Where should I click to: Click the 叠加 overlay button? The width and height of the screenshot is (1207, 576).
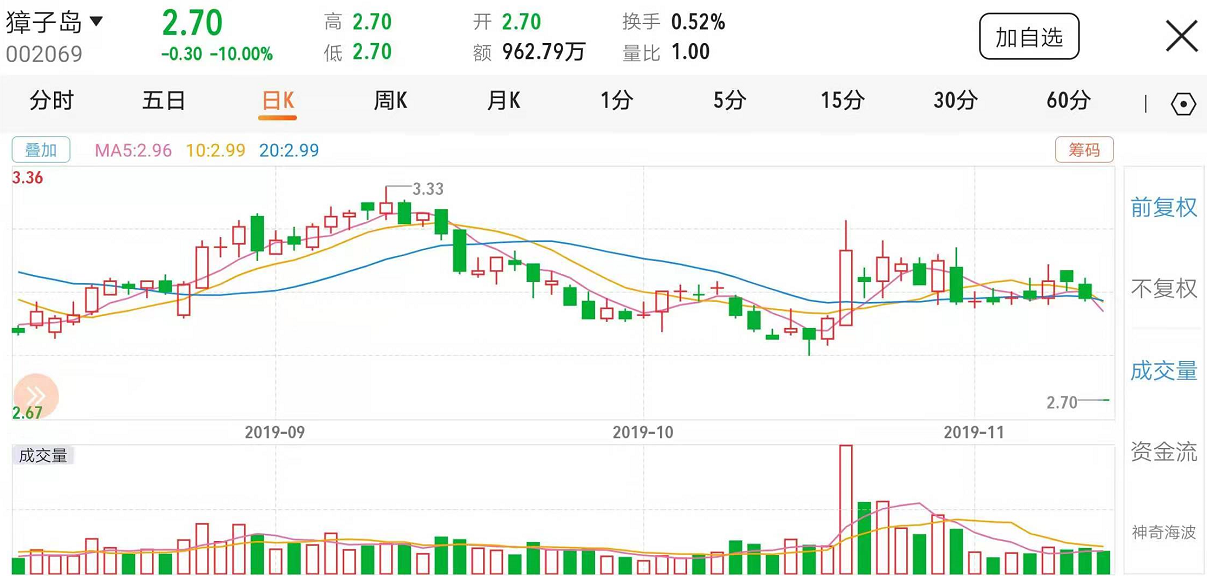41,150
